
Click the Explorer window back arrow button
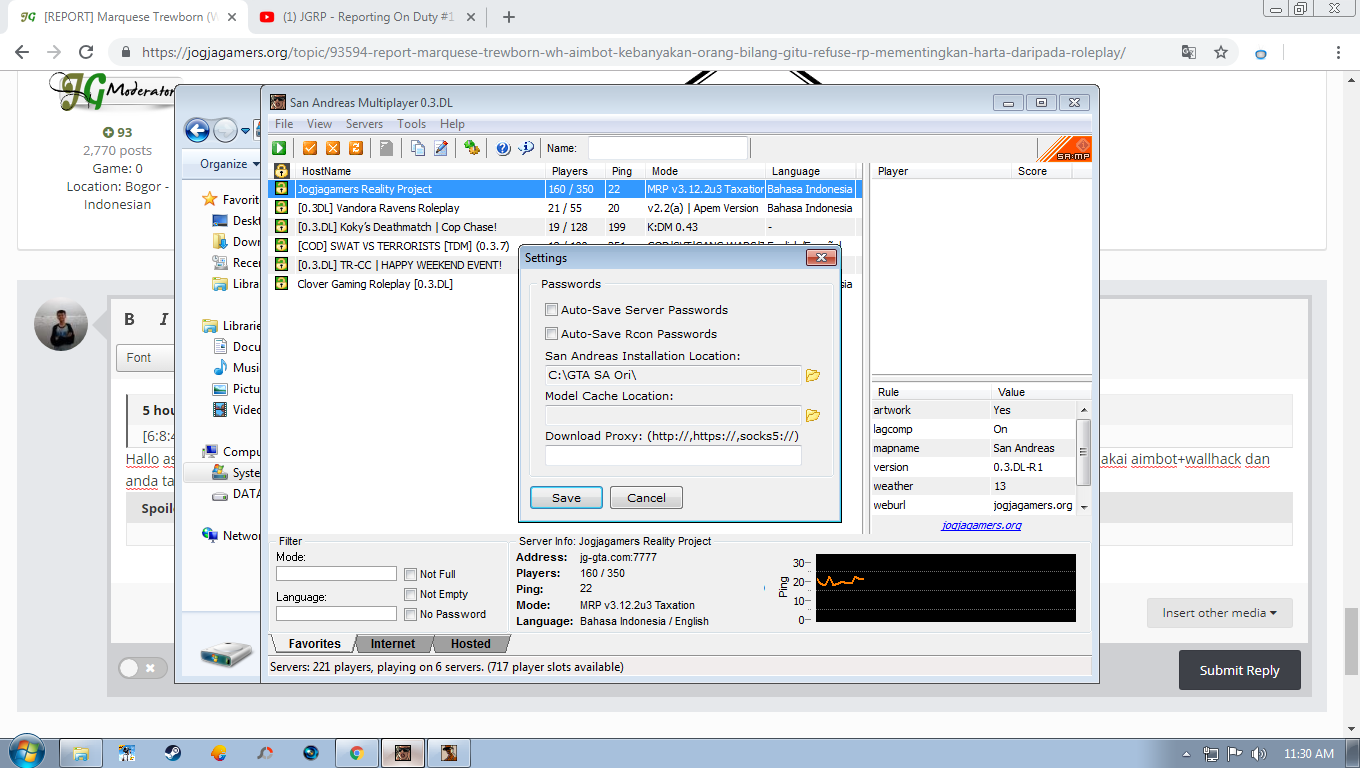(x=197, y=130)
